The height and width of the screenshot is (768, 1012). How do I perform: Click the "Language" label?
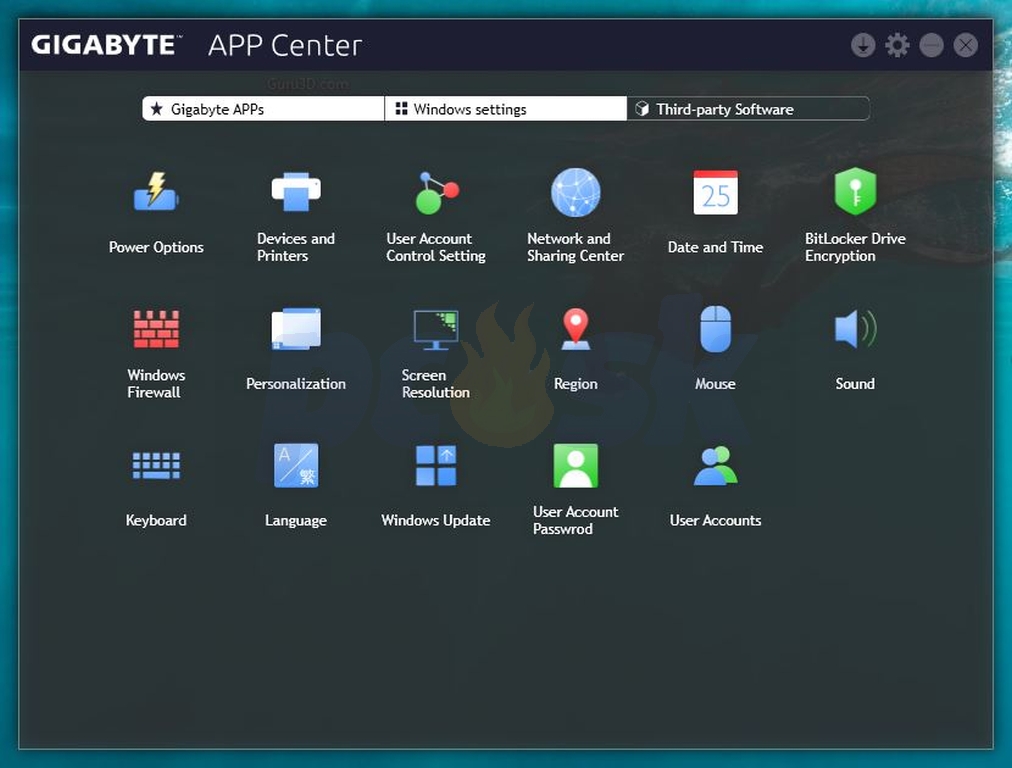pyautogui.click(x=296, y=520)
